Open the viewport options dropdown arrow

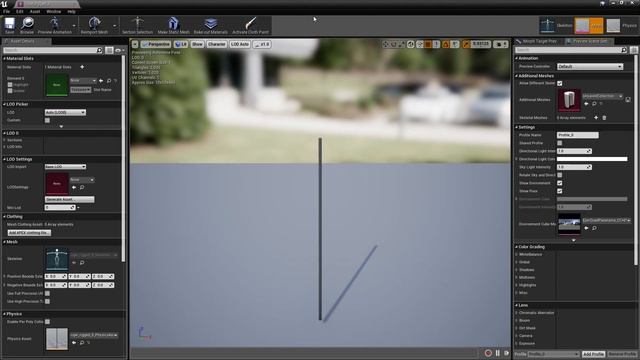tap(135, 44)
